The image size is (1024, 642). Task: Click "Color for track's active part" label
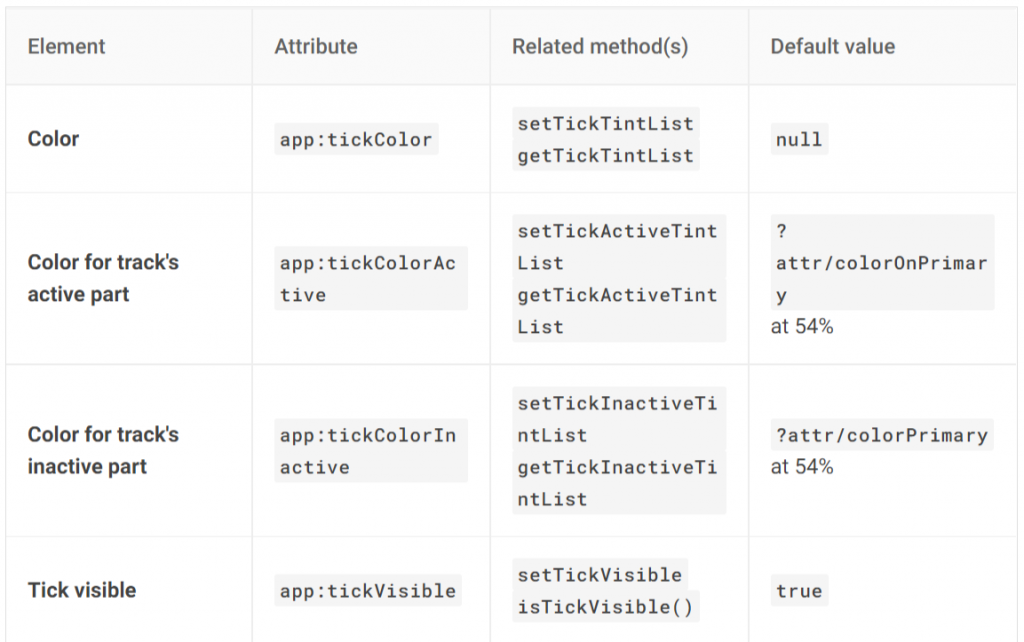tap(103, 278)
